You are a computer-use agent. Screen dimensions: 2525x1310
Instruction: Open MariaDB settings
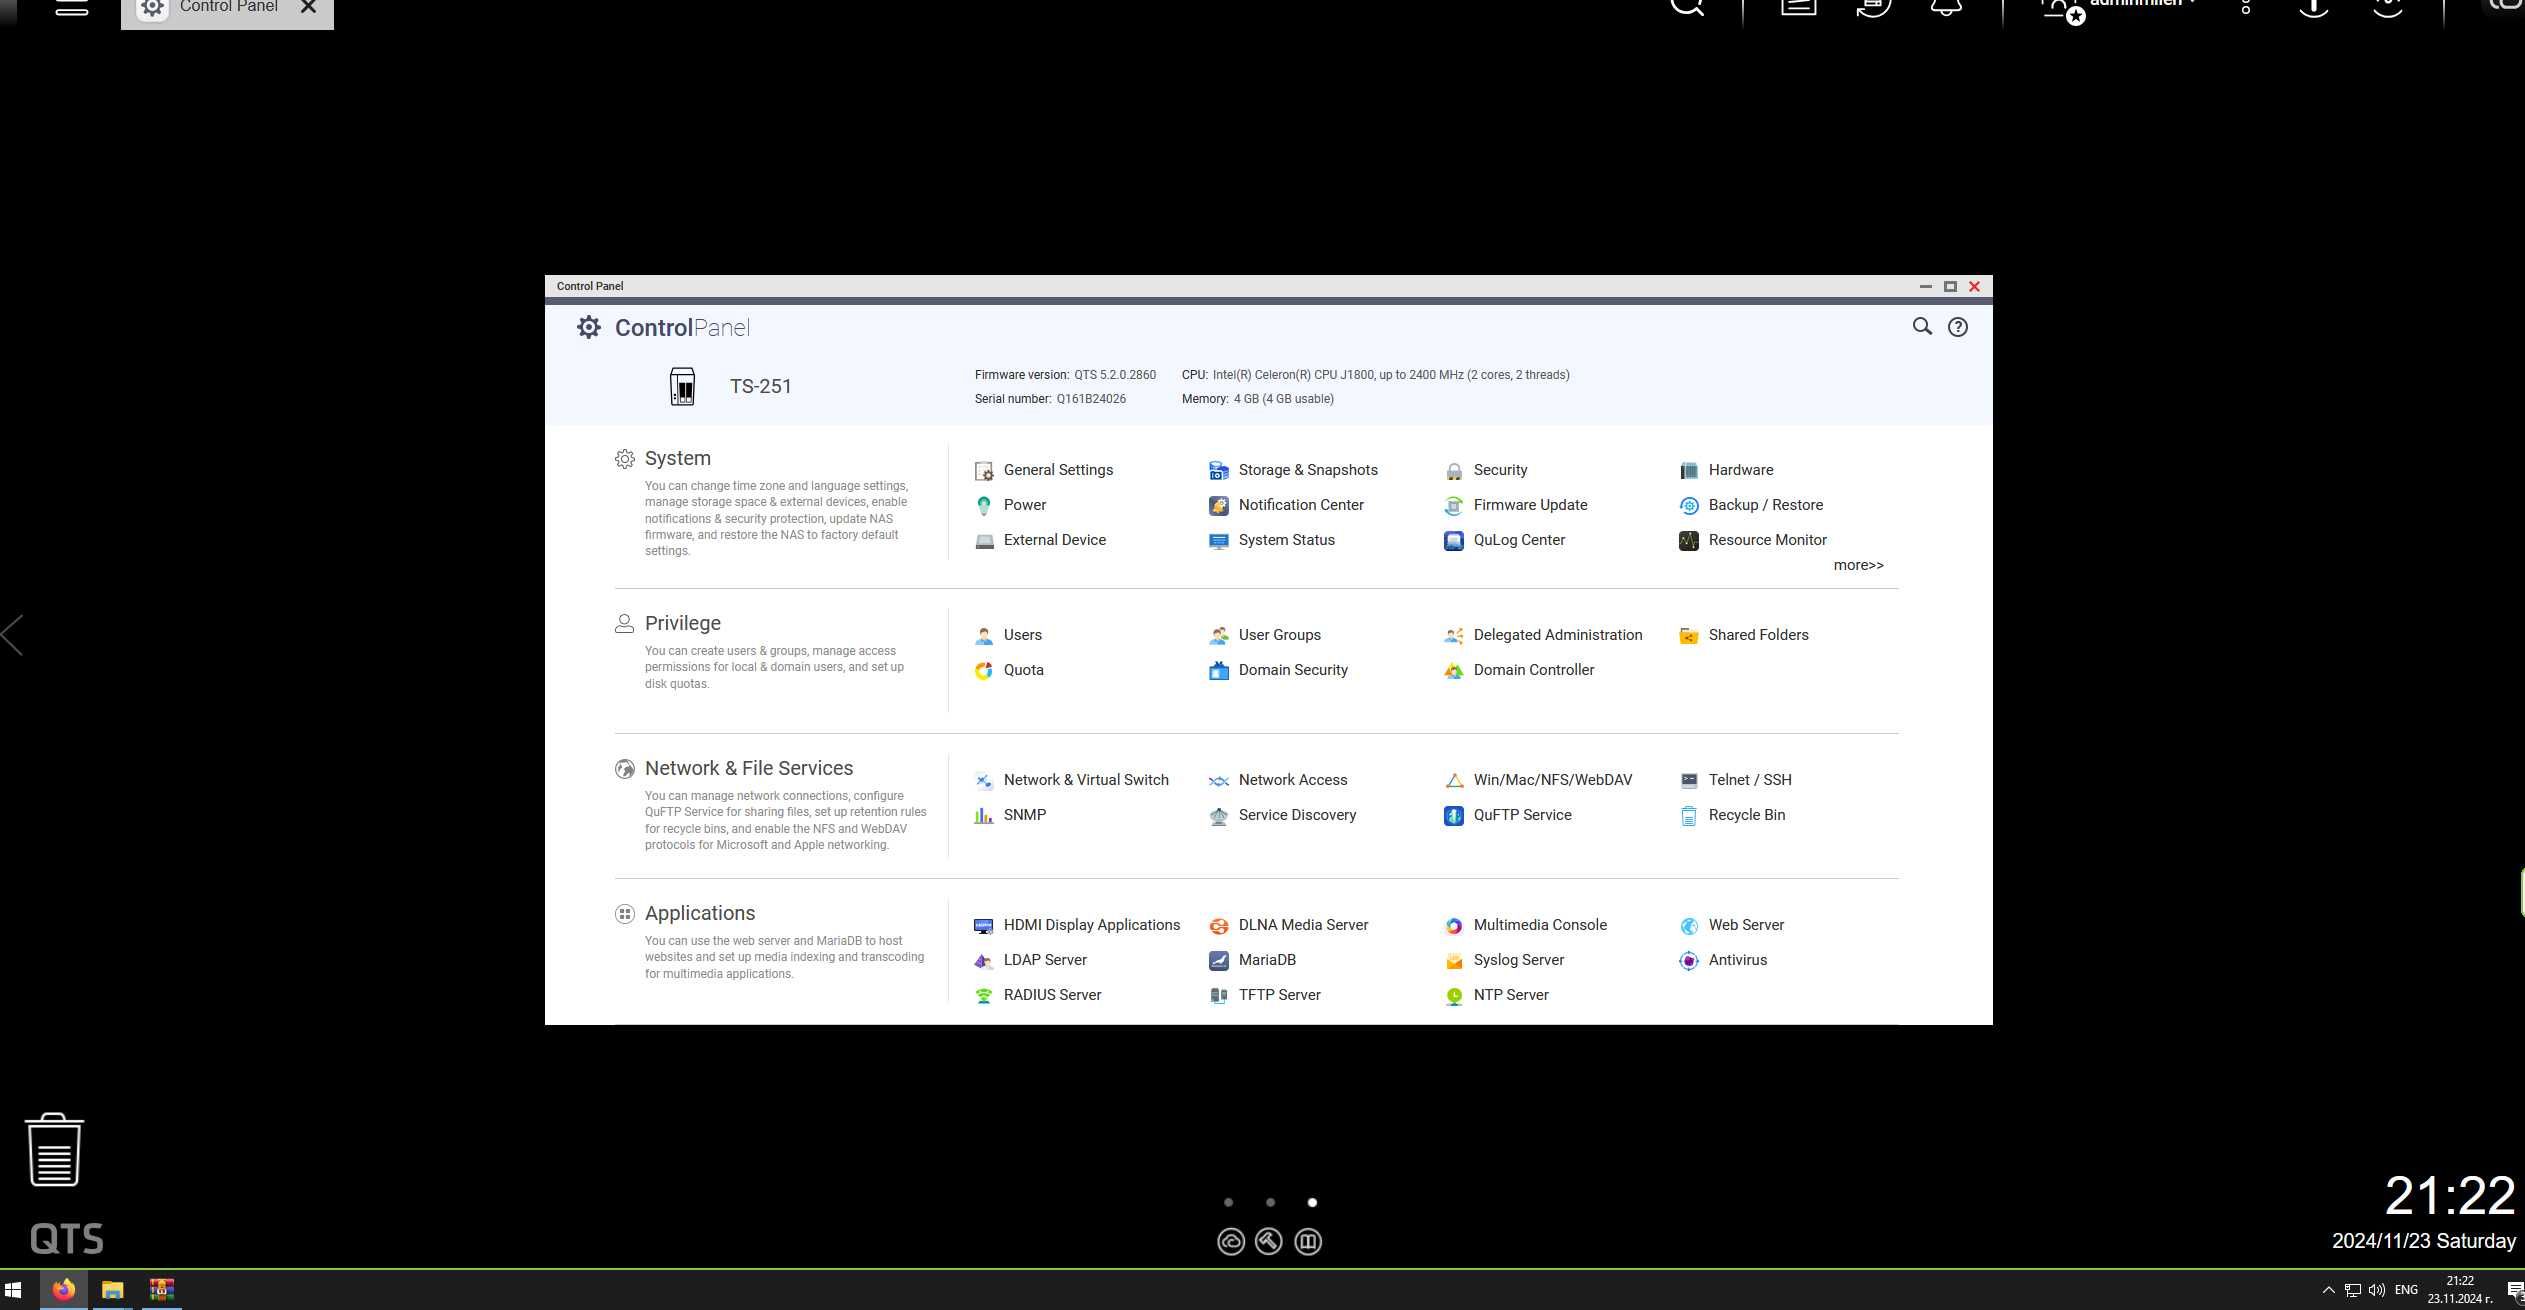click(1252, 960)
